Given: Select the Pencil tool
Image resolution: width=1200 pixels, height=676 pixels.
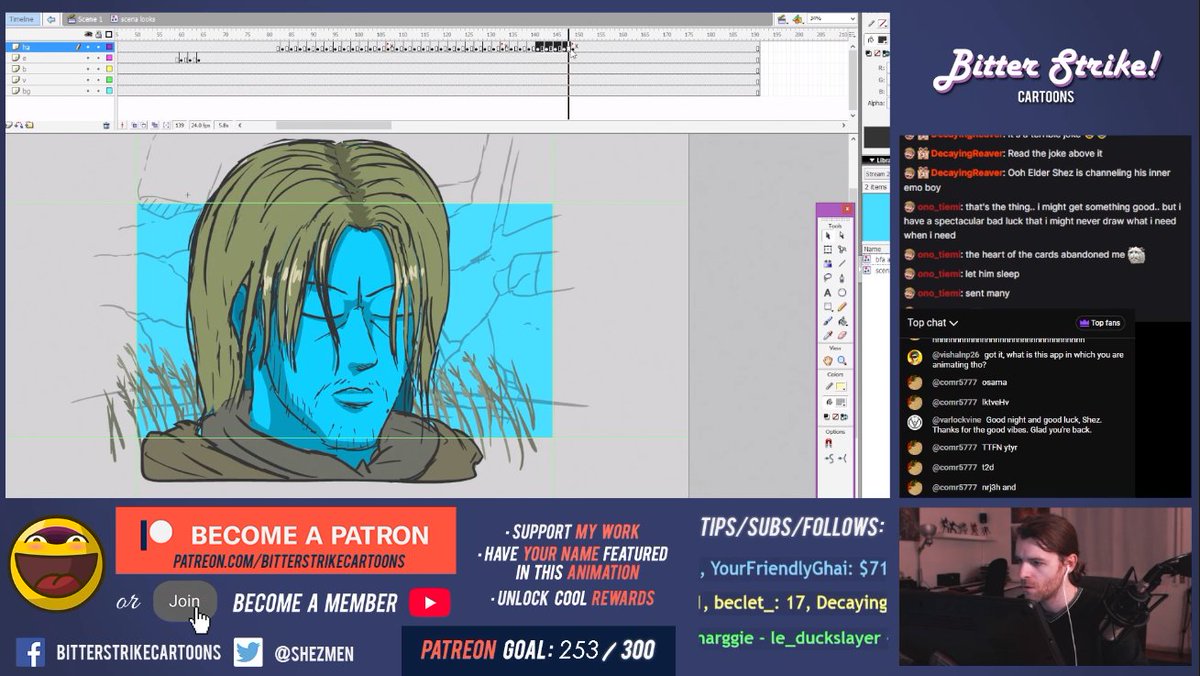Looking at the screenshot, I should (842, 307).
